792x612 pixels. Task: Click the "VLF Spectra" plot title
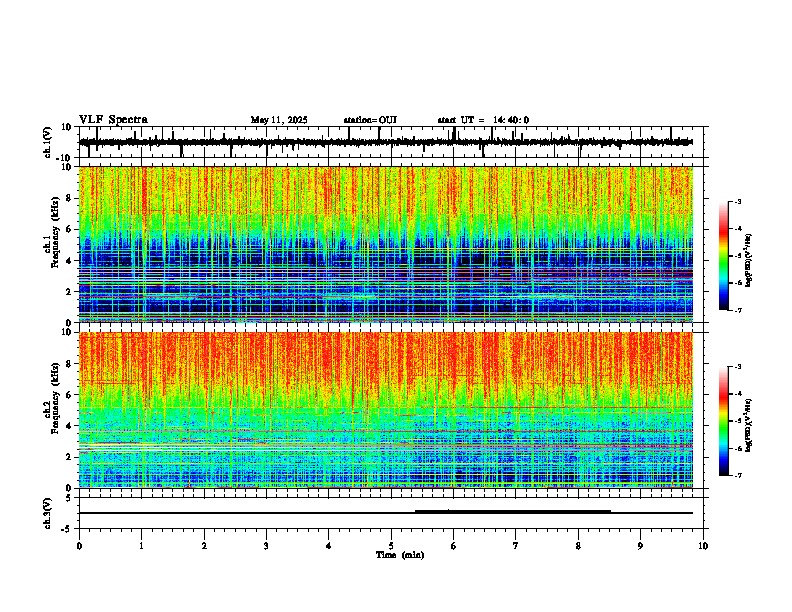click(113, 120)
